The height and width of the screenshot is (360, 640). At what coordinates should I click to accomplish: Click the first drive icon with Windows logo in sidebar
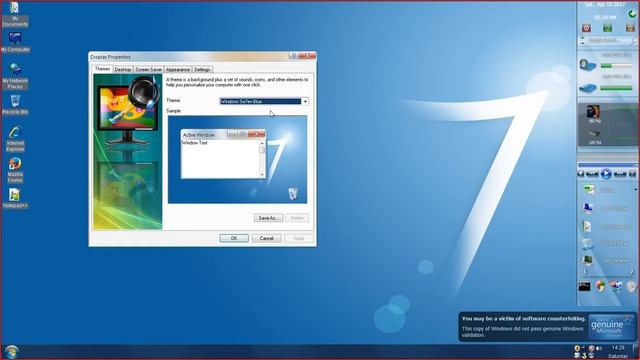coord(588,65)
